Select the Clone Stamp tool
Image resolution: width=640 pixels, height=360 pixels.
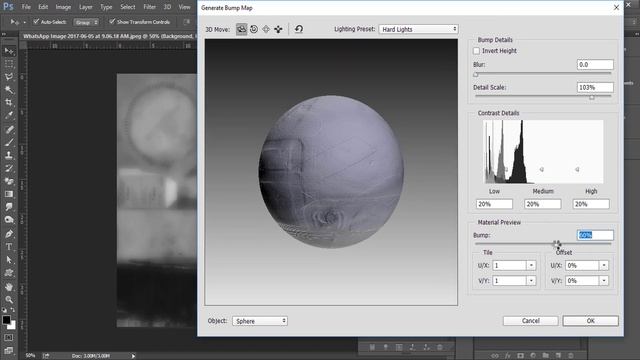[x=9, y=156]
